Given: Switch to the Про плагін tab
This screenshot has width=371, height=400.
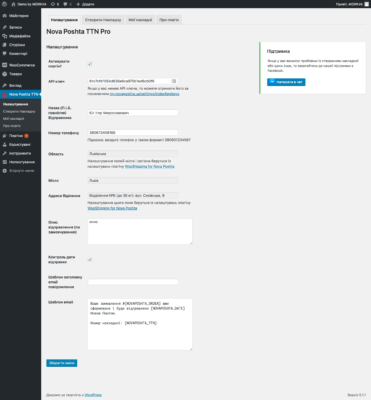Looking at the screenshot, I should tap(169, 20).
